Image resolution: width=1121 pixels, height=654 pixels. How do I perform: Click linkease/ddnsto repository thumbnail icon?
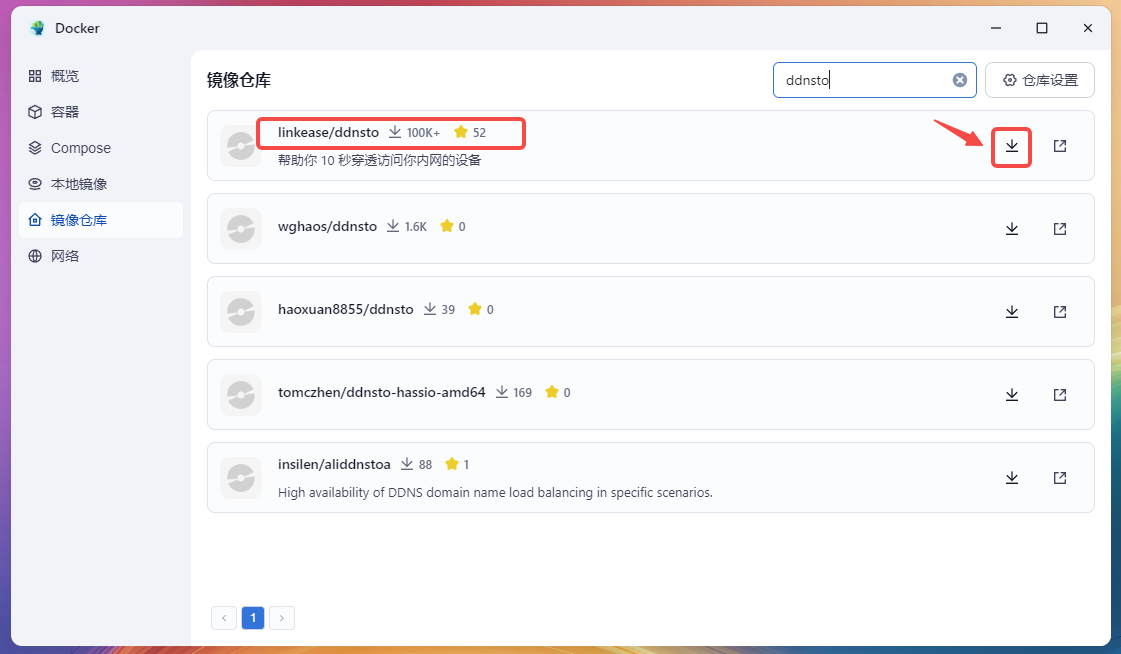[241, 146]
